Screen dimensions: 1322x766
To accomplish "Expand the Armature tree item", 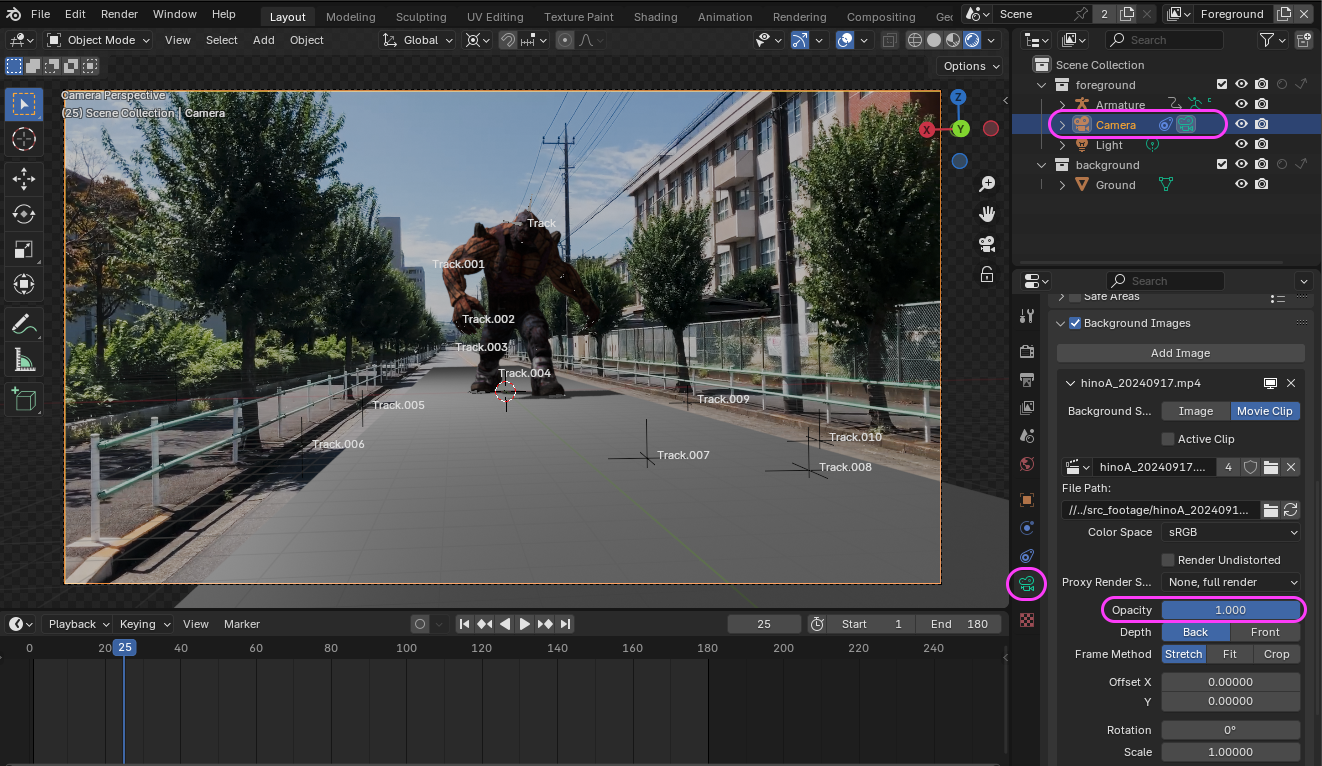I will [1062, 105].
